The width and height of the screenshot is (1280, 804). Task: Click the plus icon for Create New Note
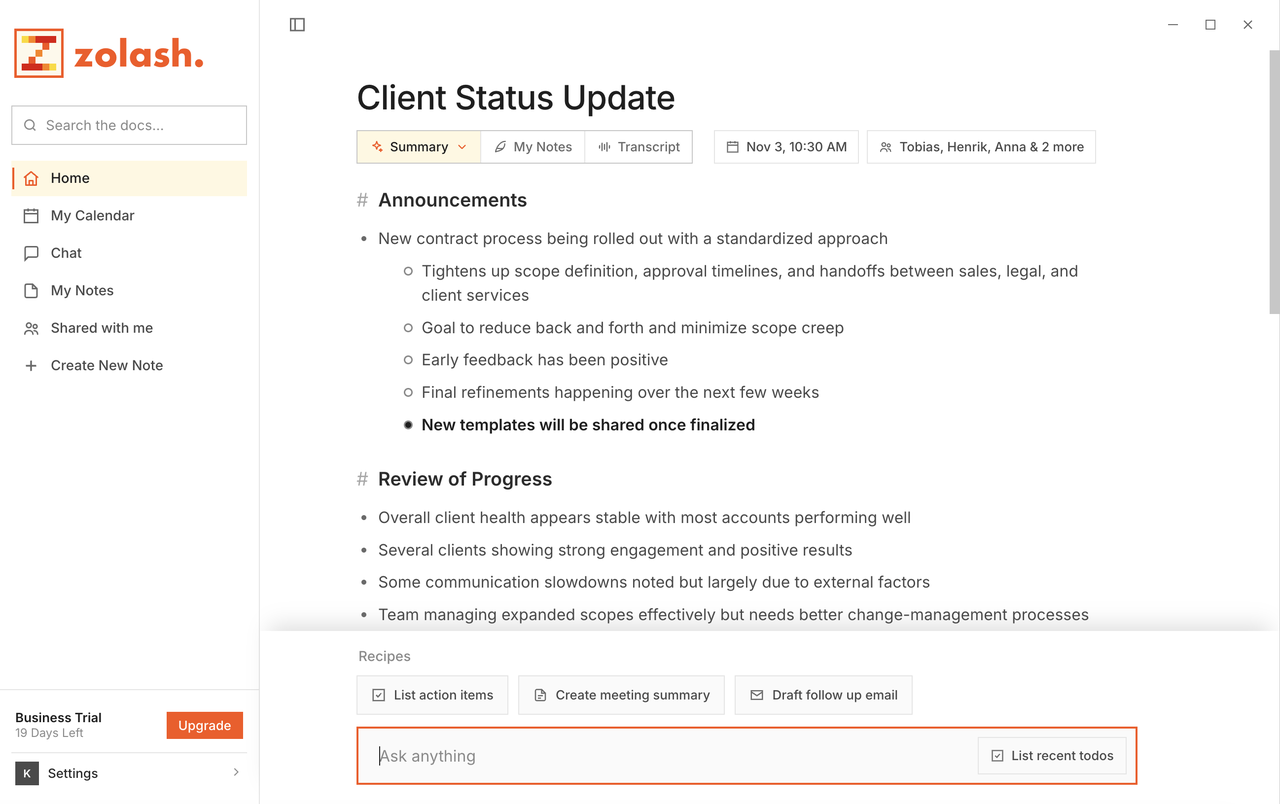[31, 366]
